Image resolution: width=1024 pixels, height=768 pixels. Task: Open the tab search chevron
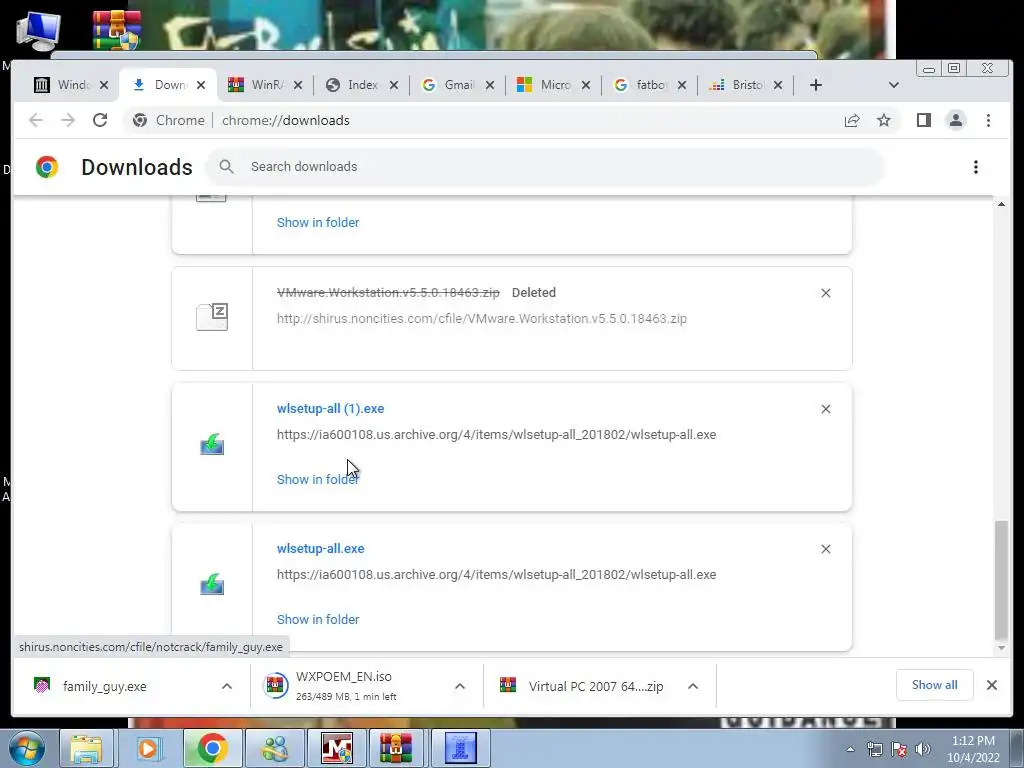(893, 85)
